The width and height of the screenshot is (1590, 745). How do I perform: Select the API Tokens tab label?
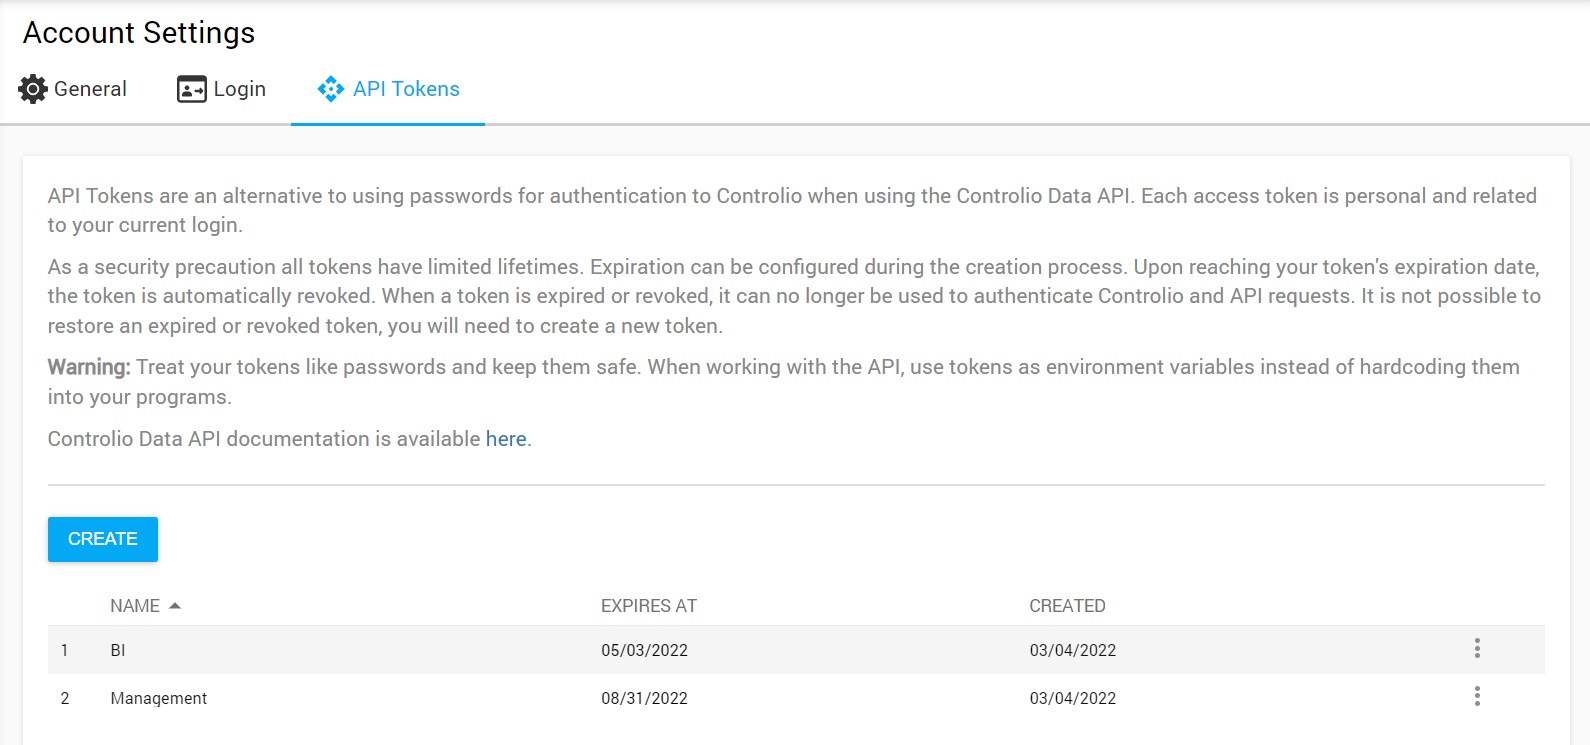pyautogui.click(x=406, y=89)
